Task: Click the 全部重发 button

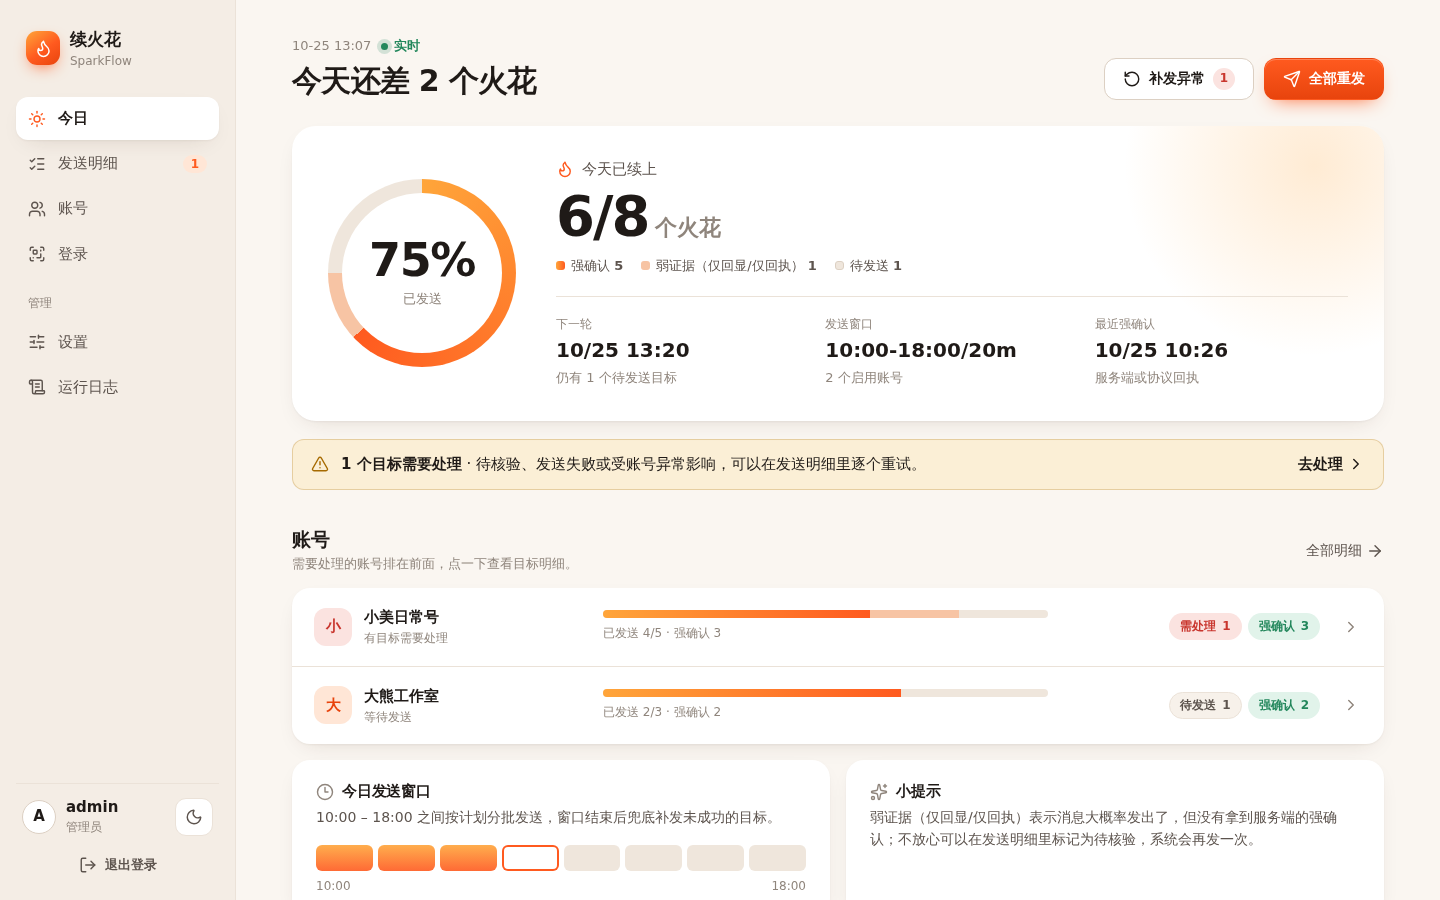Action: pyautogui.click(x=1324, y=79)
